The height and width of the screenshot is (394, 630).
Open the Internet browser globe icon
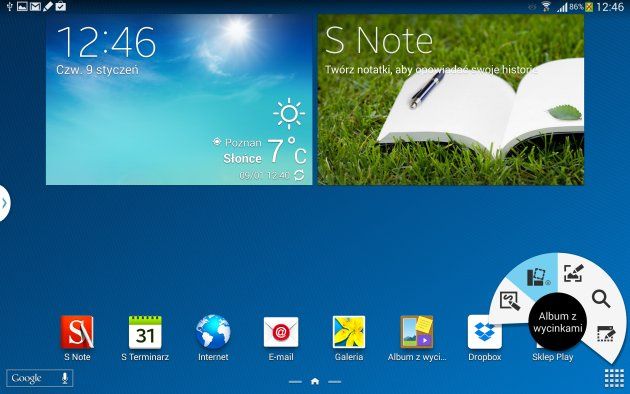213,332
